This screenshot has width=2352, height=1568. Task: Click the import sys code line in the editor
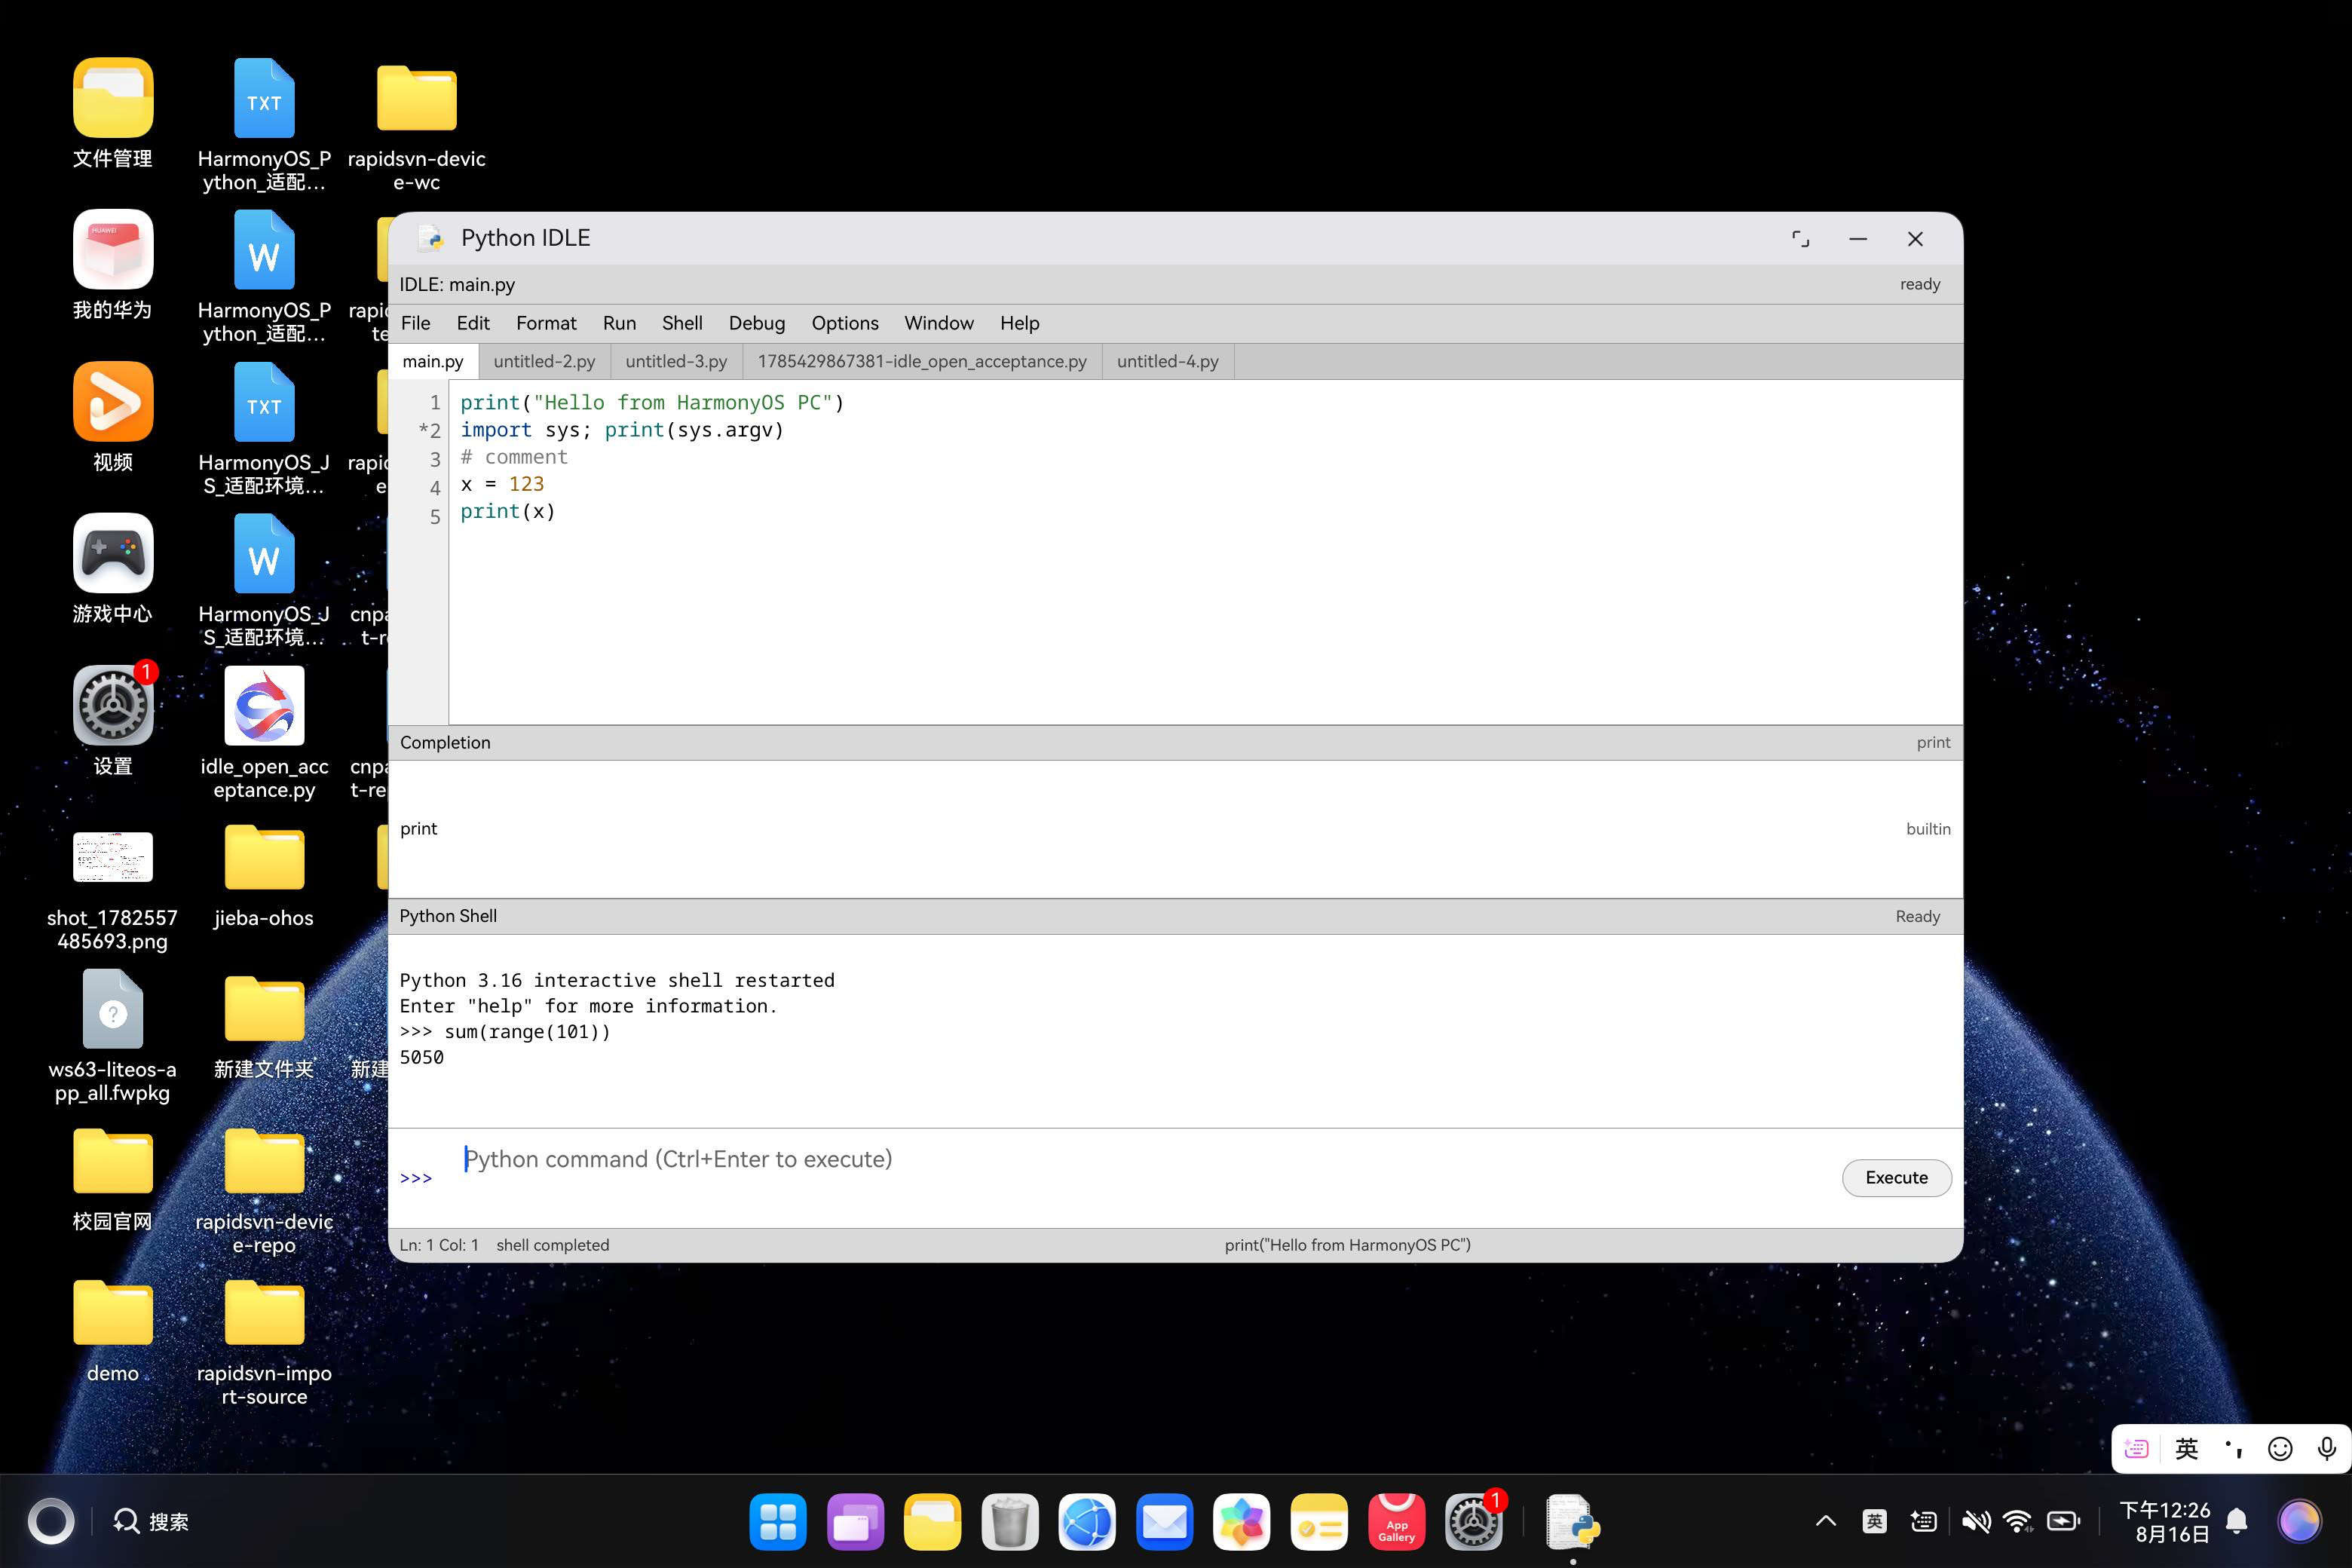[x=622, y=430]
